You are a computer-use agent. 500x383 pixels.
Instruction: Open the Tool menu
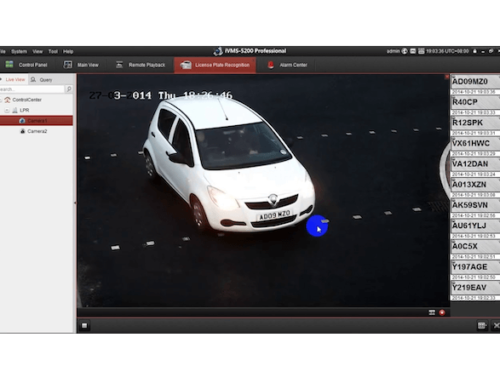[x=53, y=51]
